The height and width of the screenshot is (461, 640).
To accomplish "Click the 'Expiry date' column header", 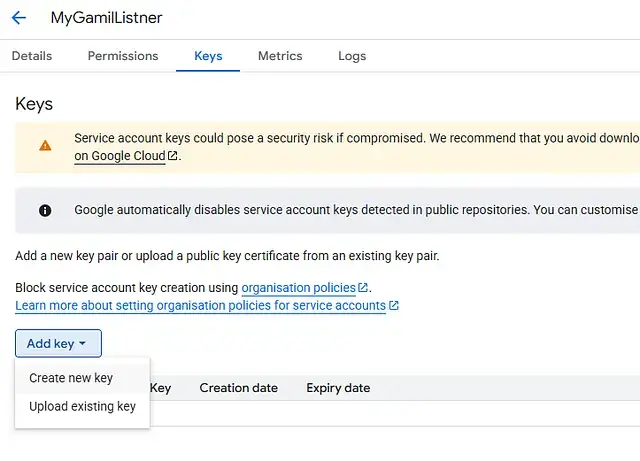I will (338, 388).
